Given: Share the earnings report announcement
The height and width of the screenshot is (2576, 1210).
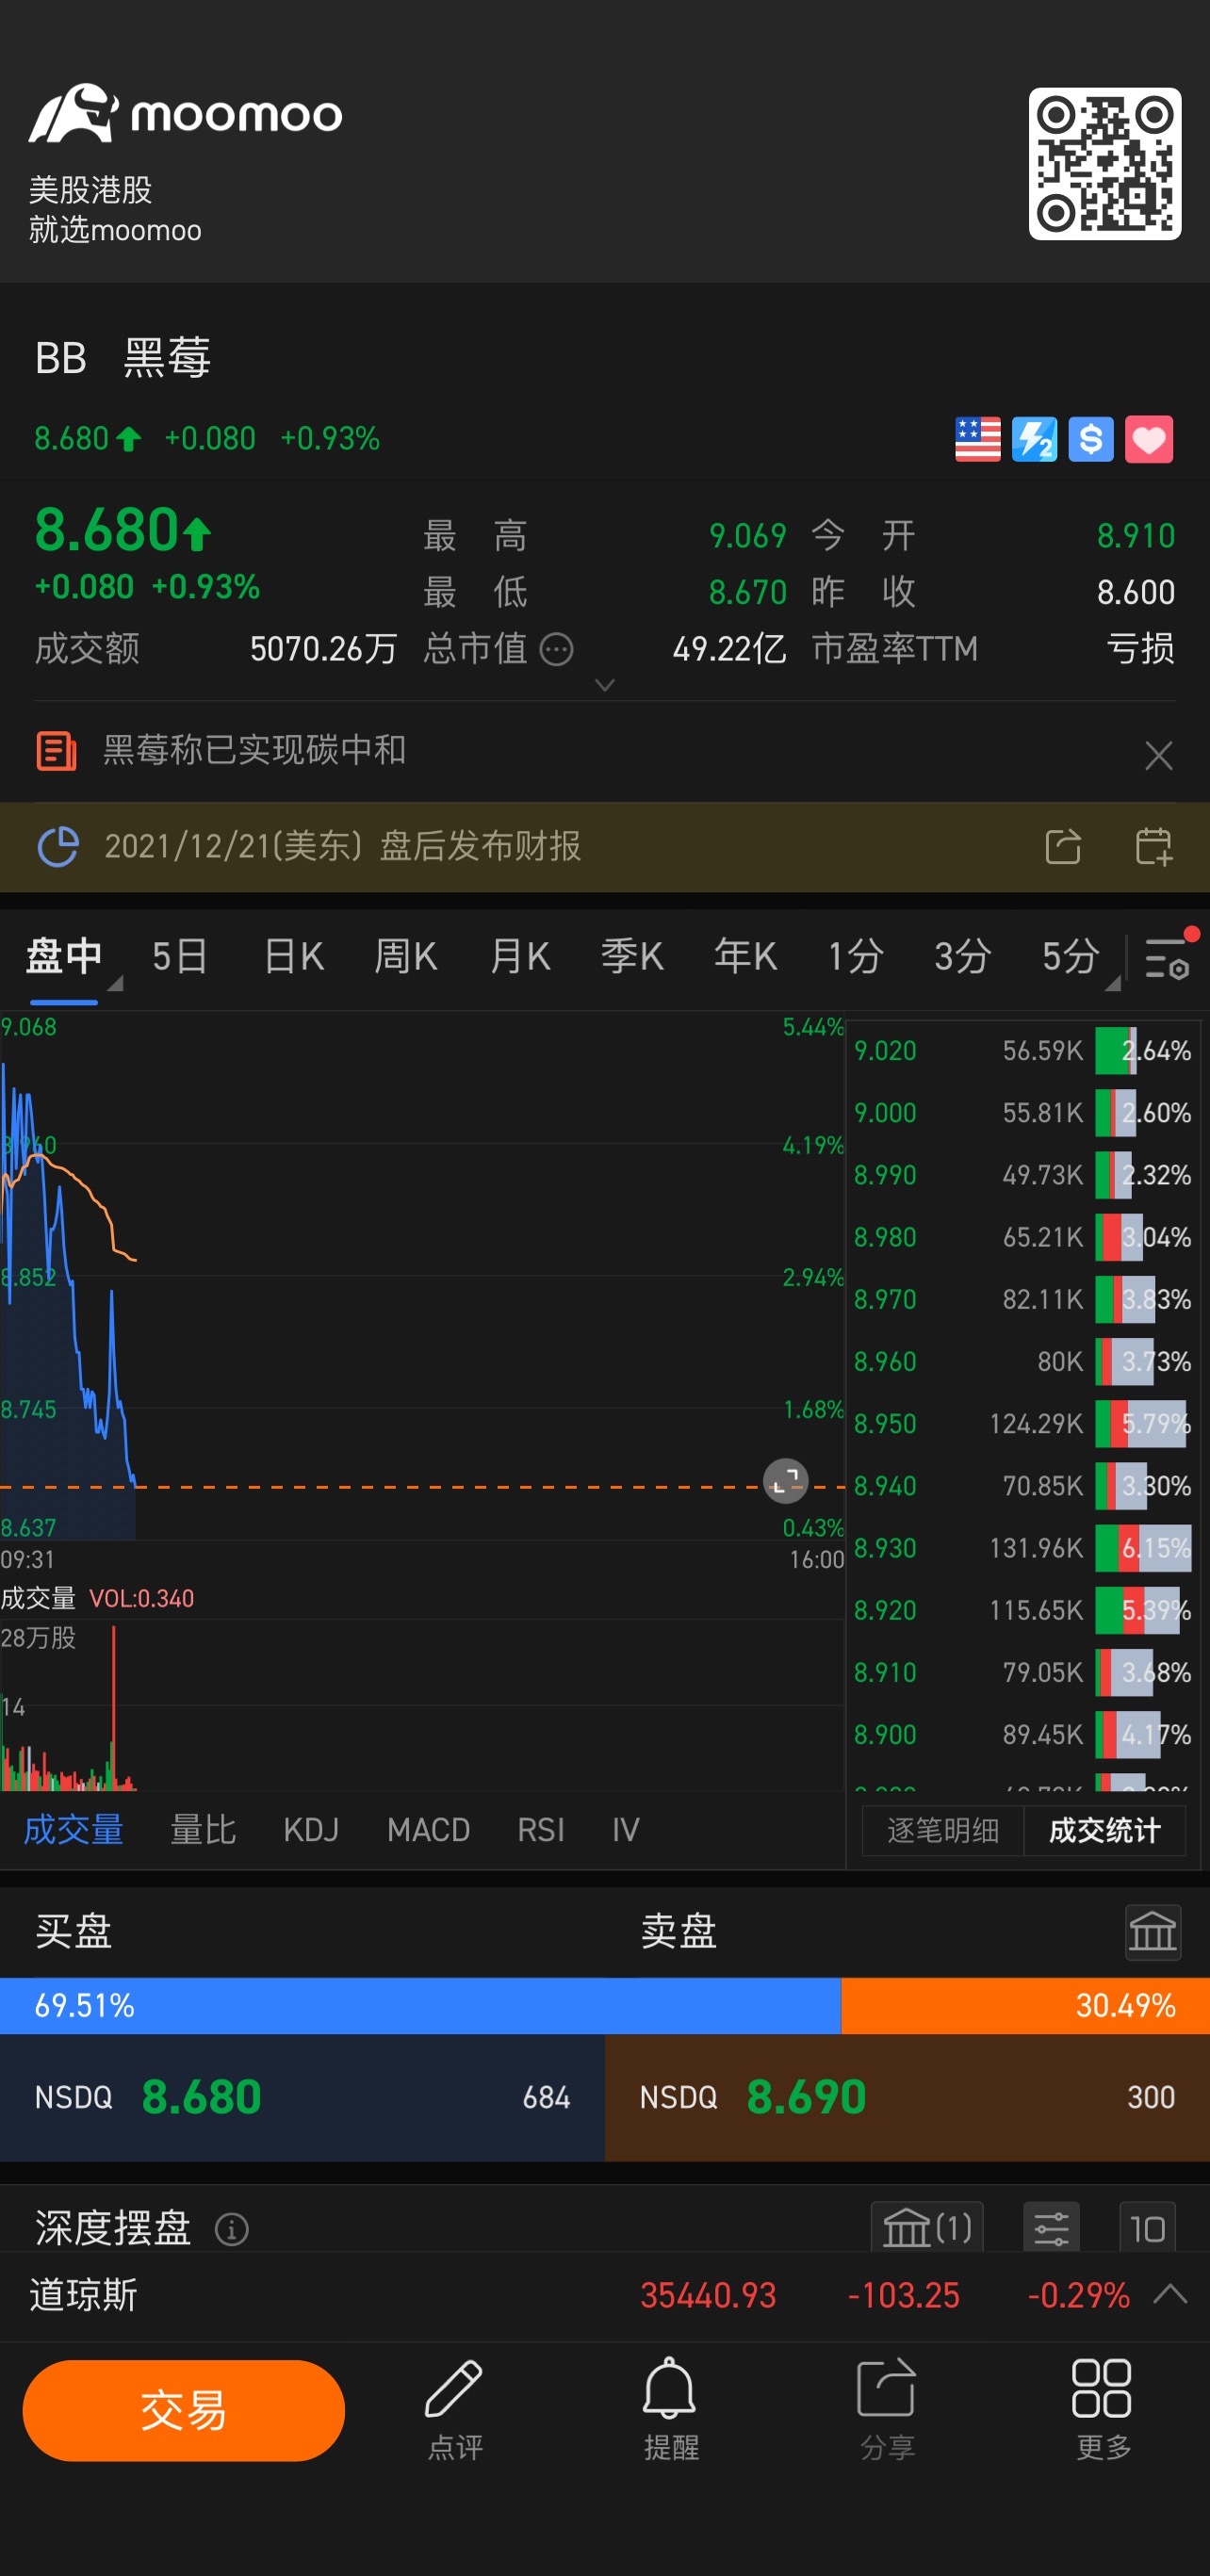Looking at the screenshot, I should click(x=1063, y=846).
